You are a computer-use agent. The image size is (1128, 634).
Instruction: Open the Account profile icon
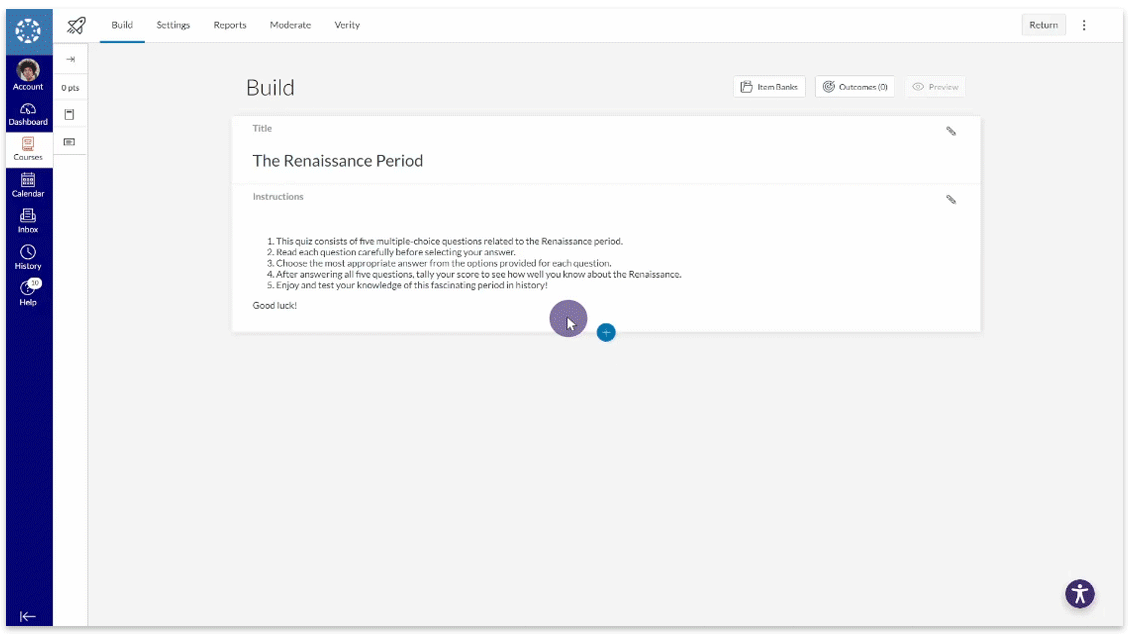28,73
